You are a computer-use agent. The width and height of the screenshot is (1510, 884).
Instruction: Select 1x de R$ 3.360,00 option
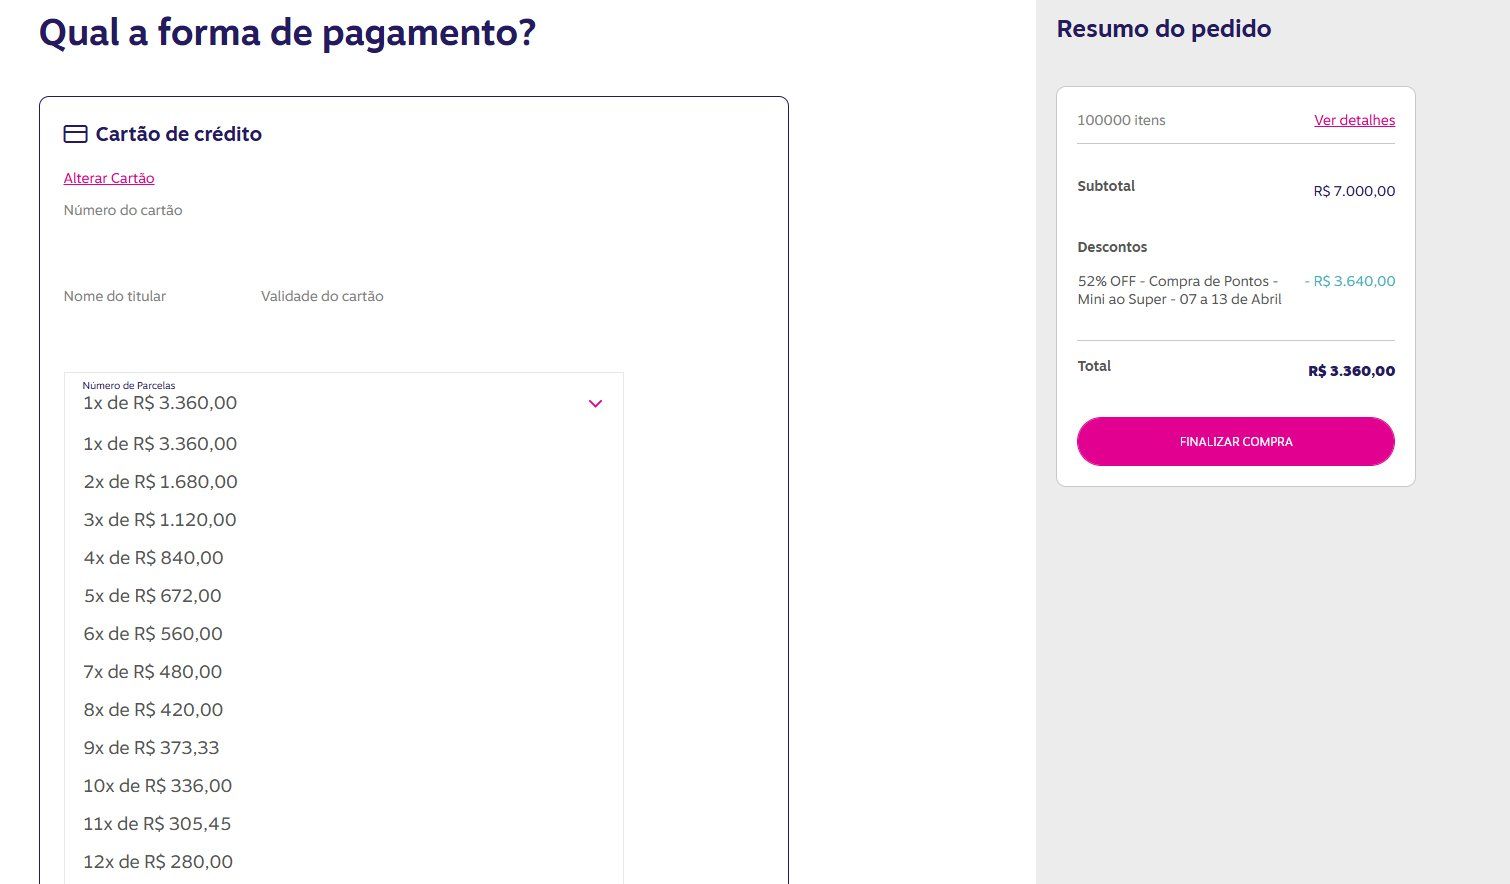point(344,444)
